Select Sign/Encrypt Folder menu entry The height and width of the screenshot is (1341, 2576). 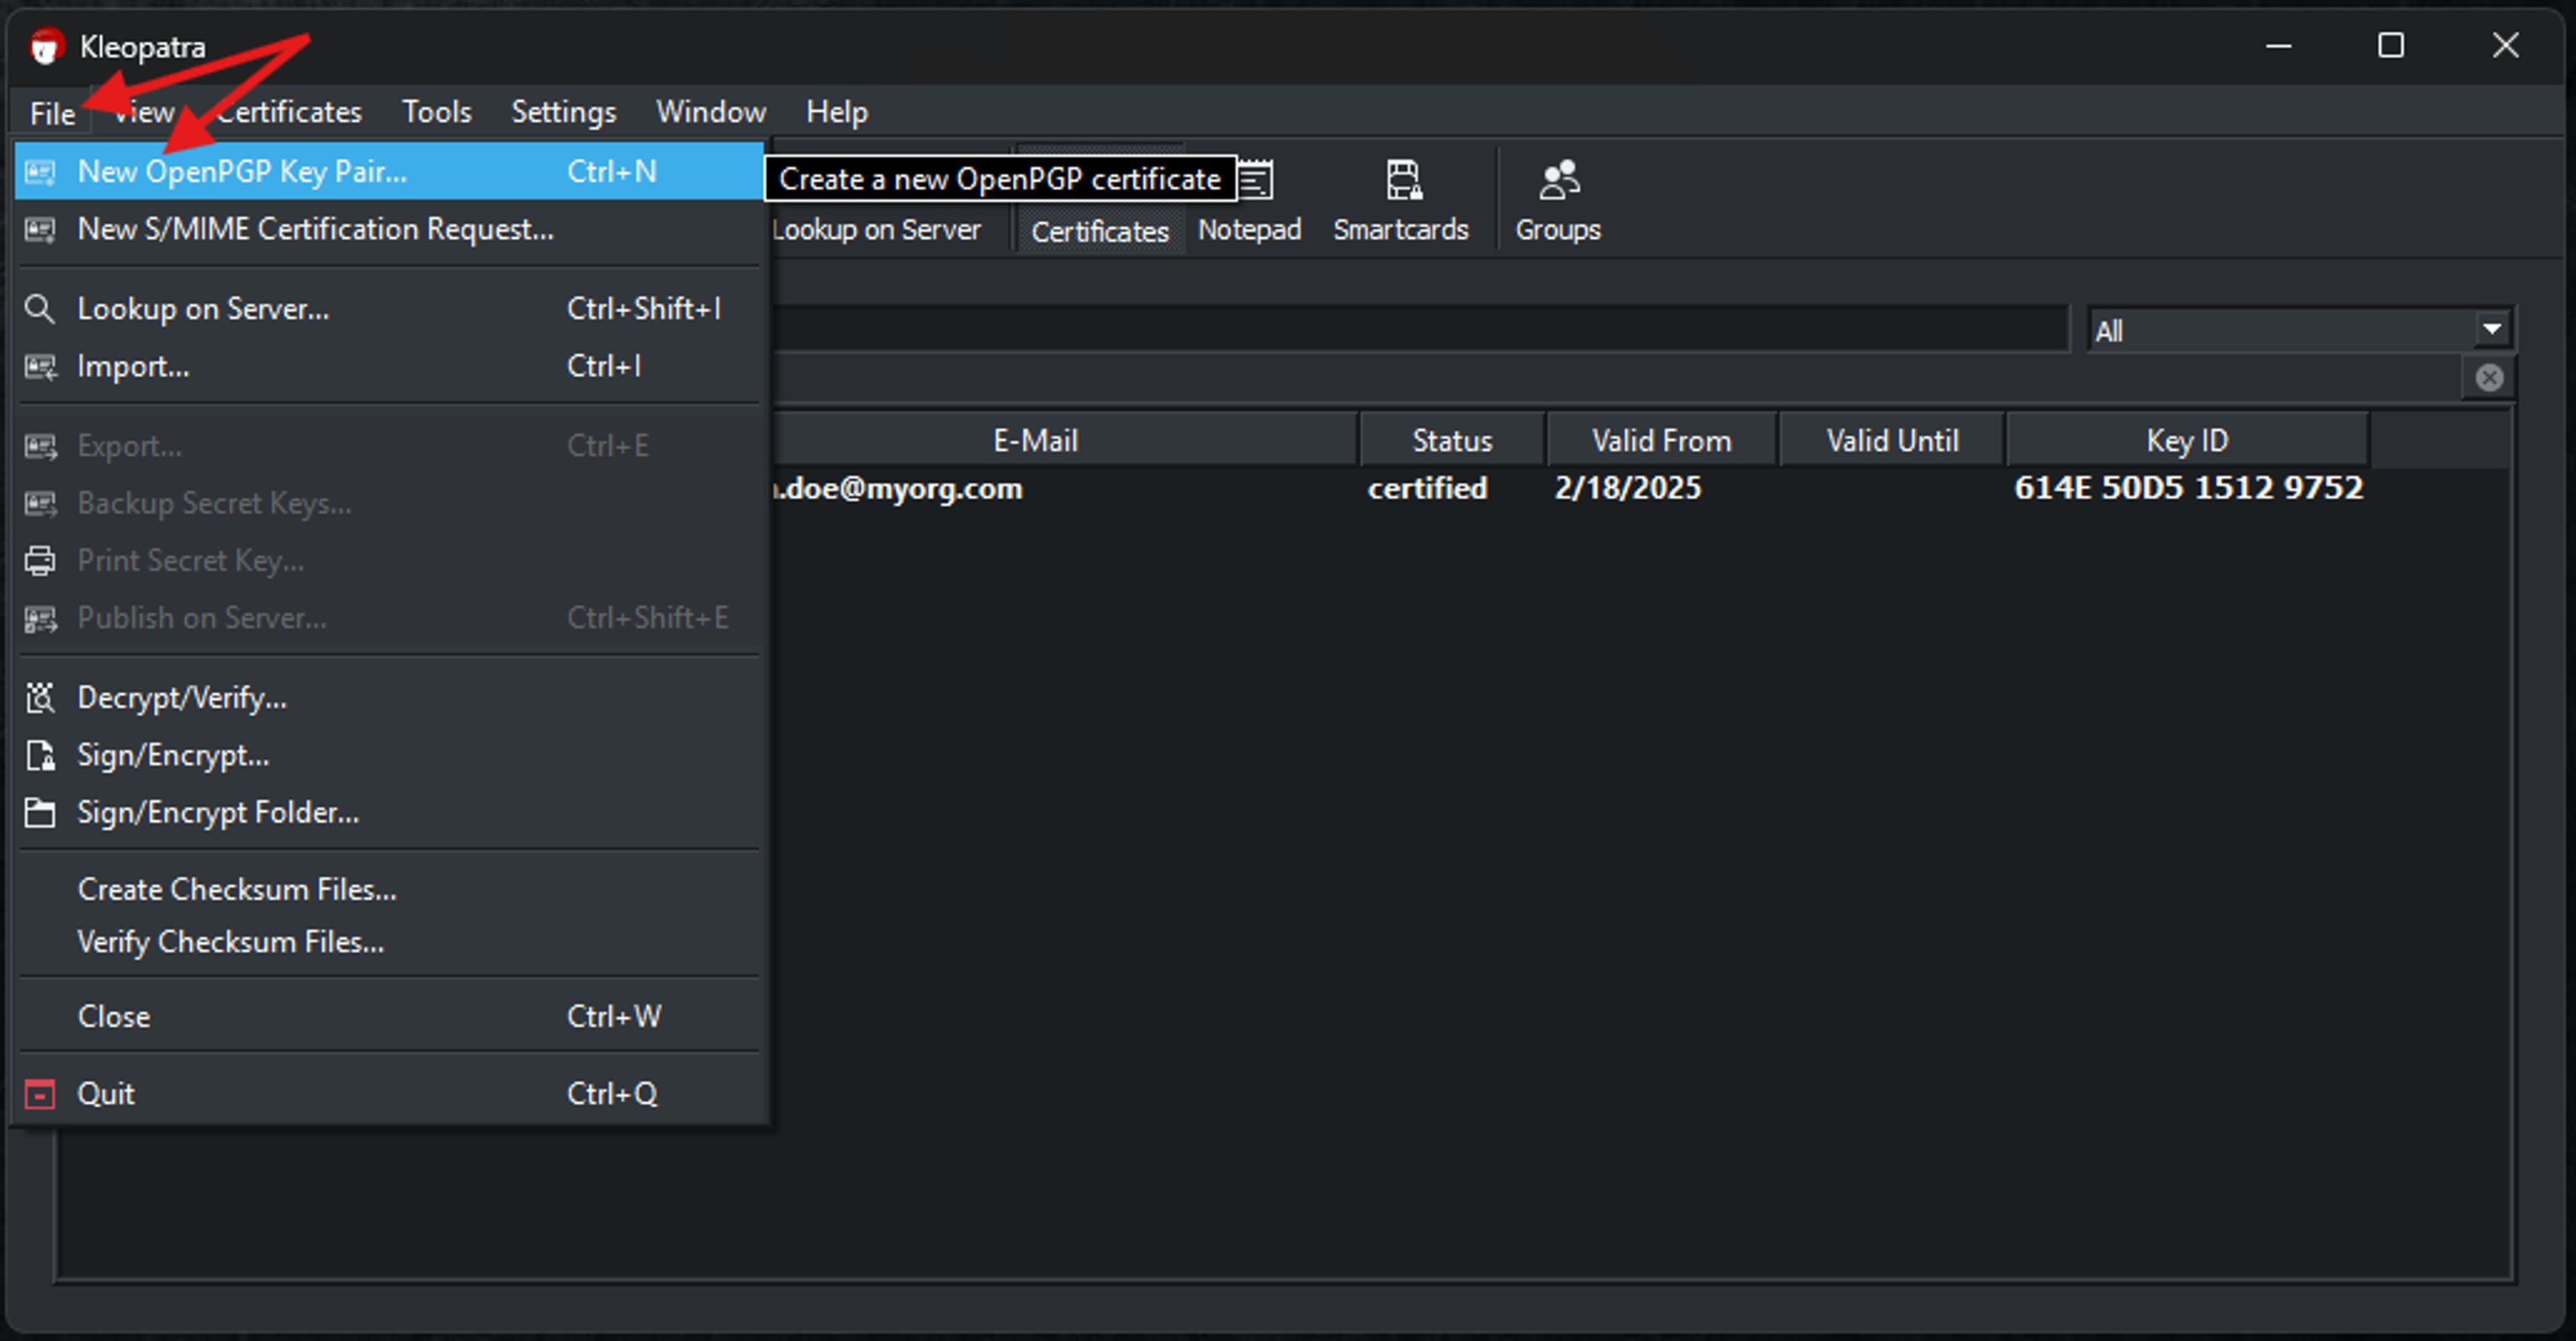(x=390, y=813)
